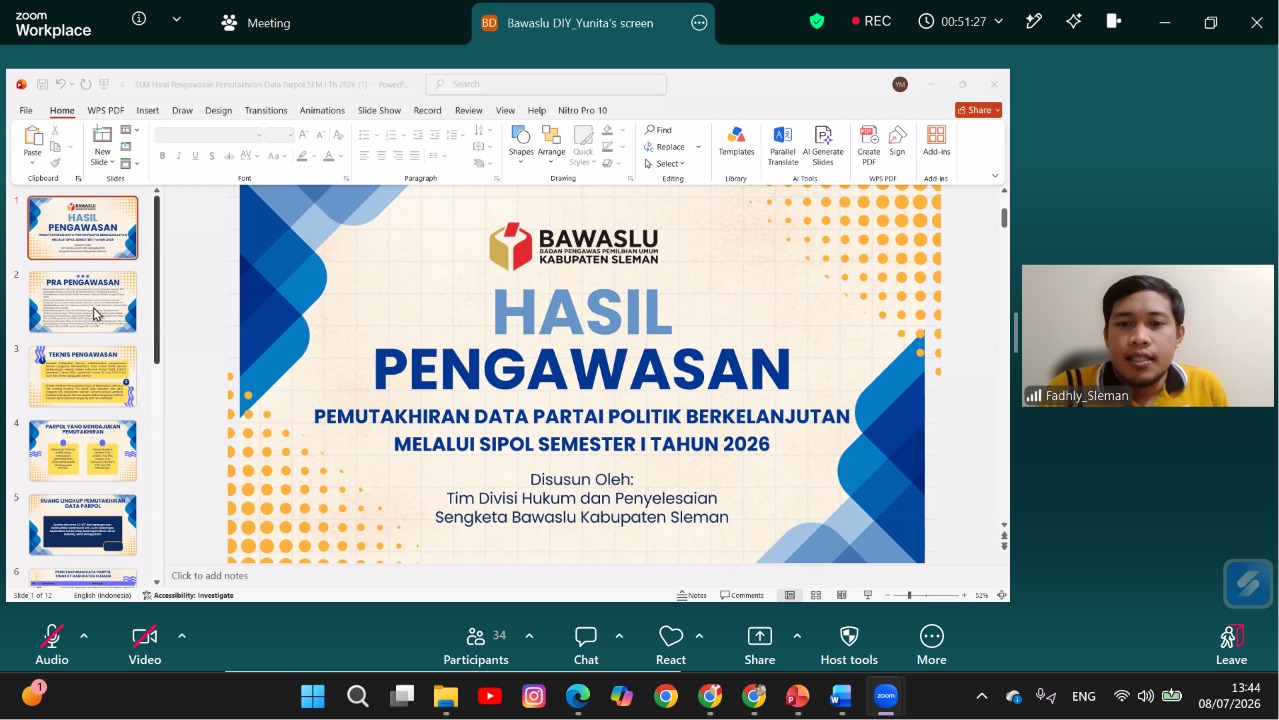This screenshot has height=720, width=1279.
Task: Open shared screen options ellipsis
Action: coord(699,23)
